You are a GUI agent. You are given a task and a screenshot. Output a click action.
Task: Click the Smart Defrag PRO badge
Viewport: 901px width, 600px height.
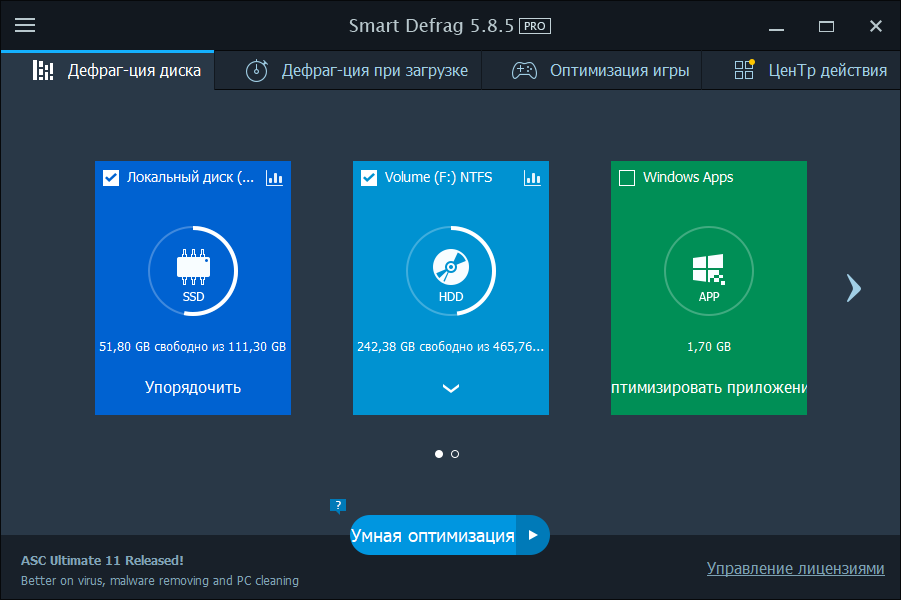point(535,26)
